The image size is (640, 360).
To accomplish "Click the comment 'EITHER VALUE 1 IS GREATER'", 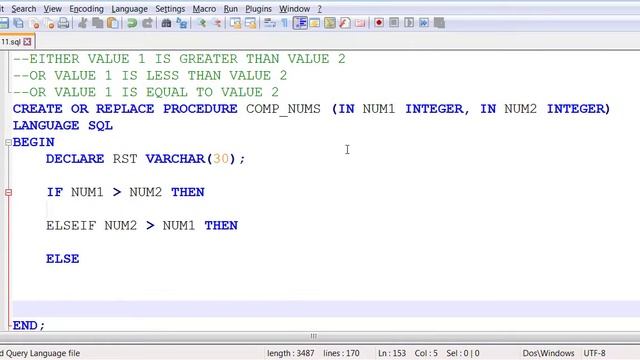I will pyautogui.click(x=133, y=59).
